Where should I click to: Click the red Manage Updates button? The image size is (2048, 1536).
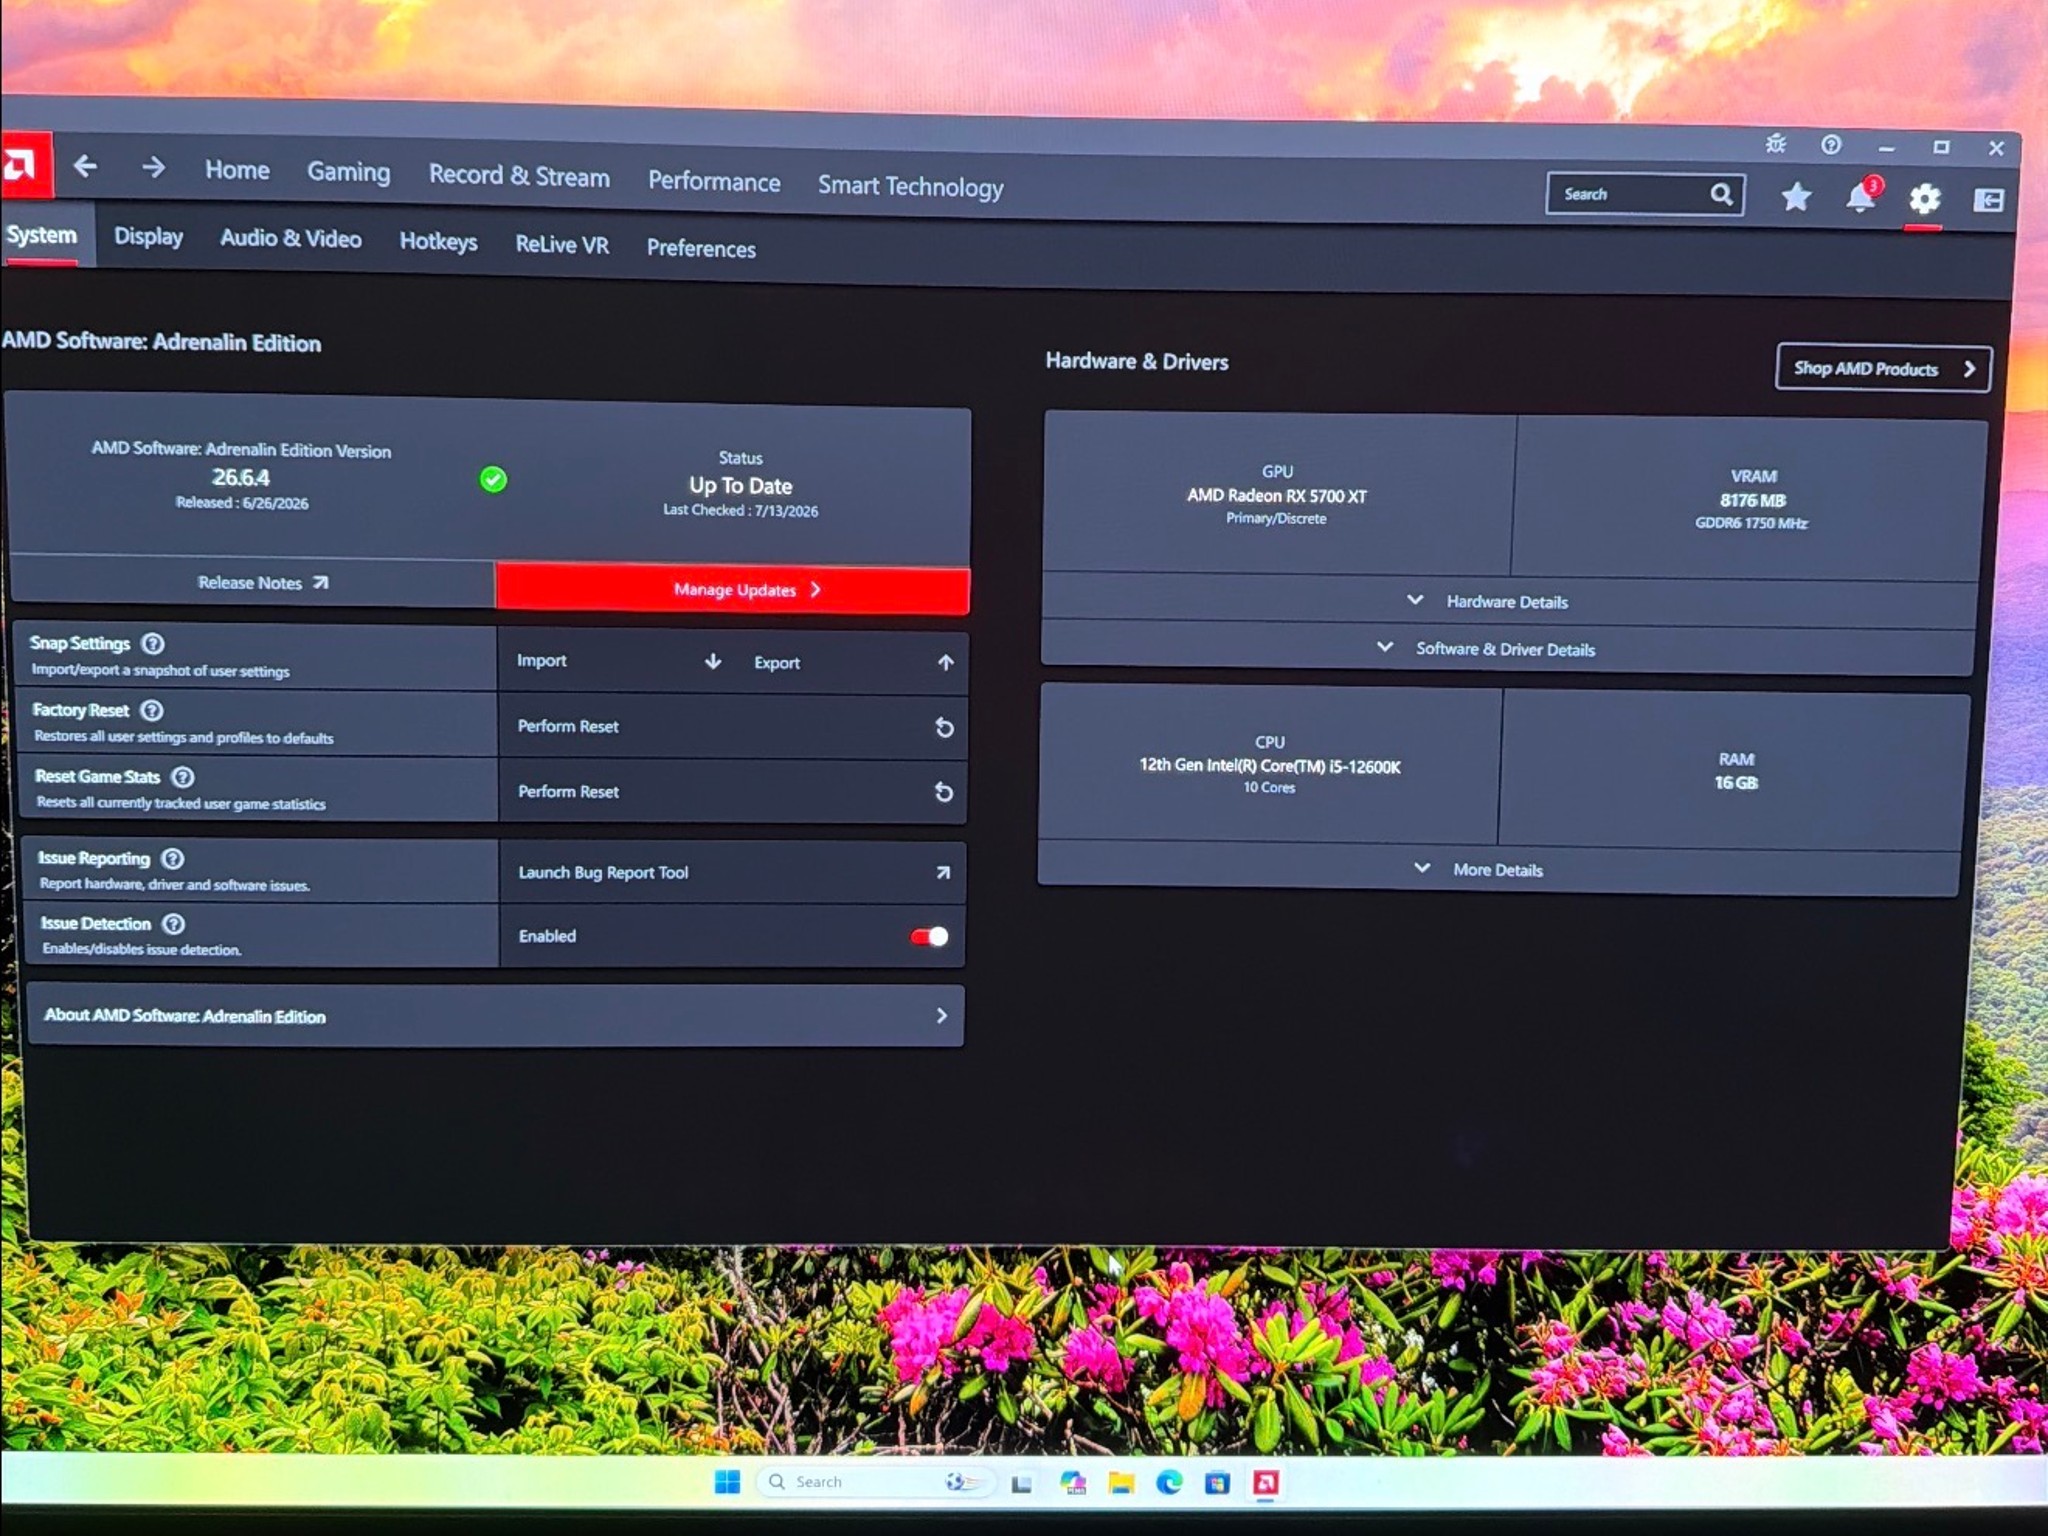(732, 589)
